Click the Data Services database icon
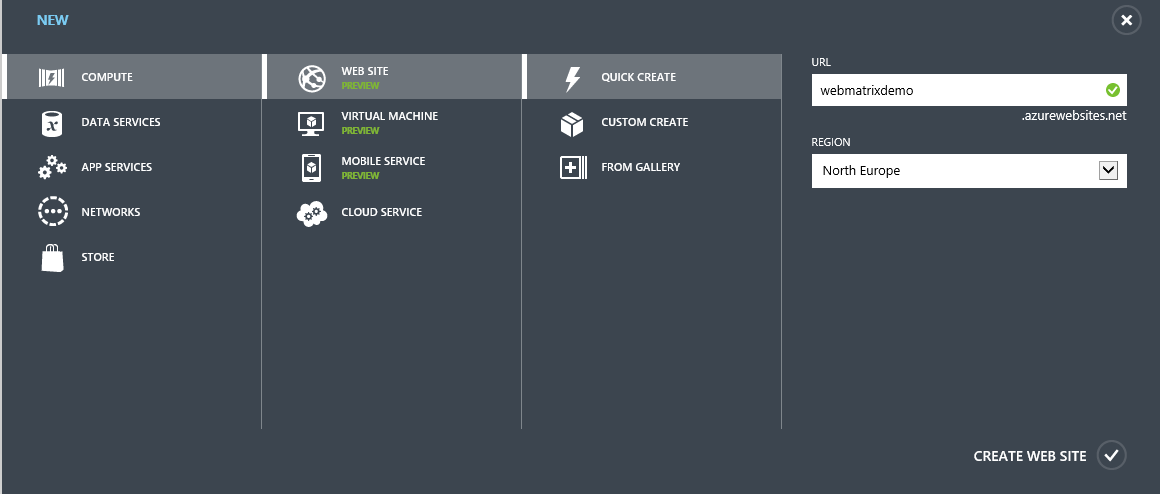 click(51, 123)
